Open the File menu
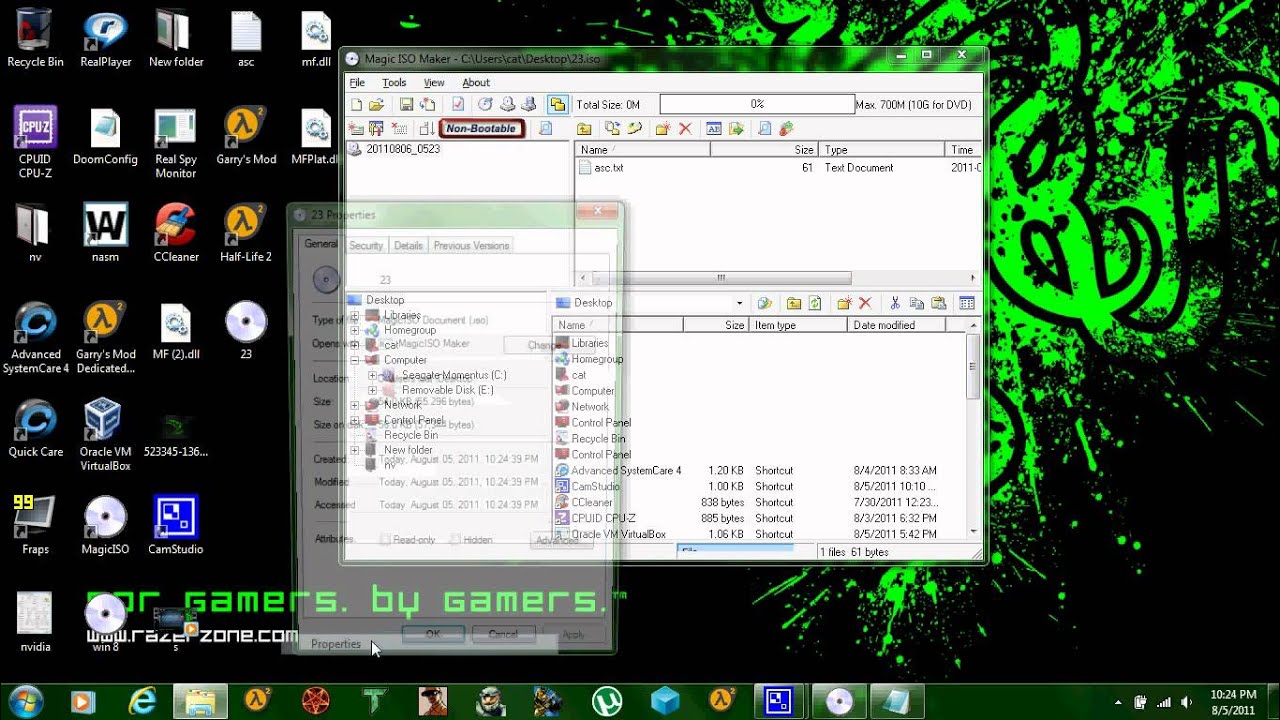Image resolution: width=1280 pixels, height=720 pixels. (357, 82)
